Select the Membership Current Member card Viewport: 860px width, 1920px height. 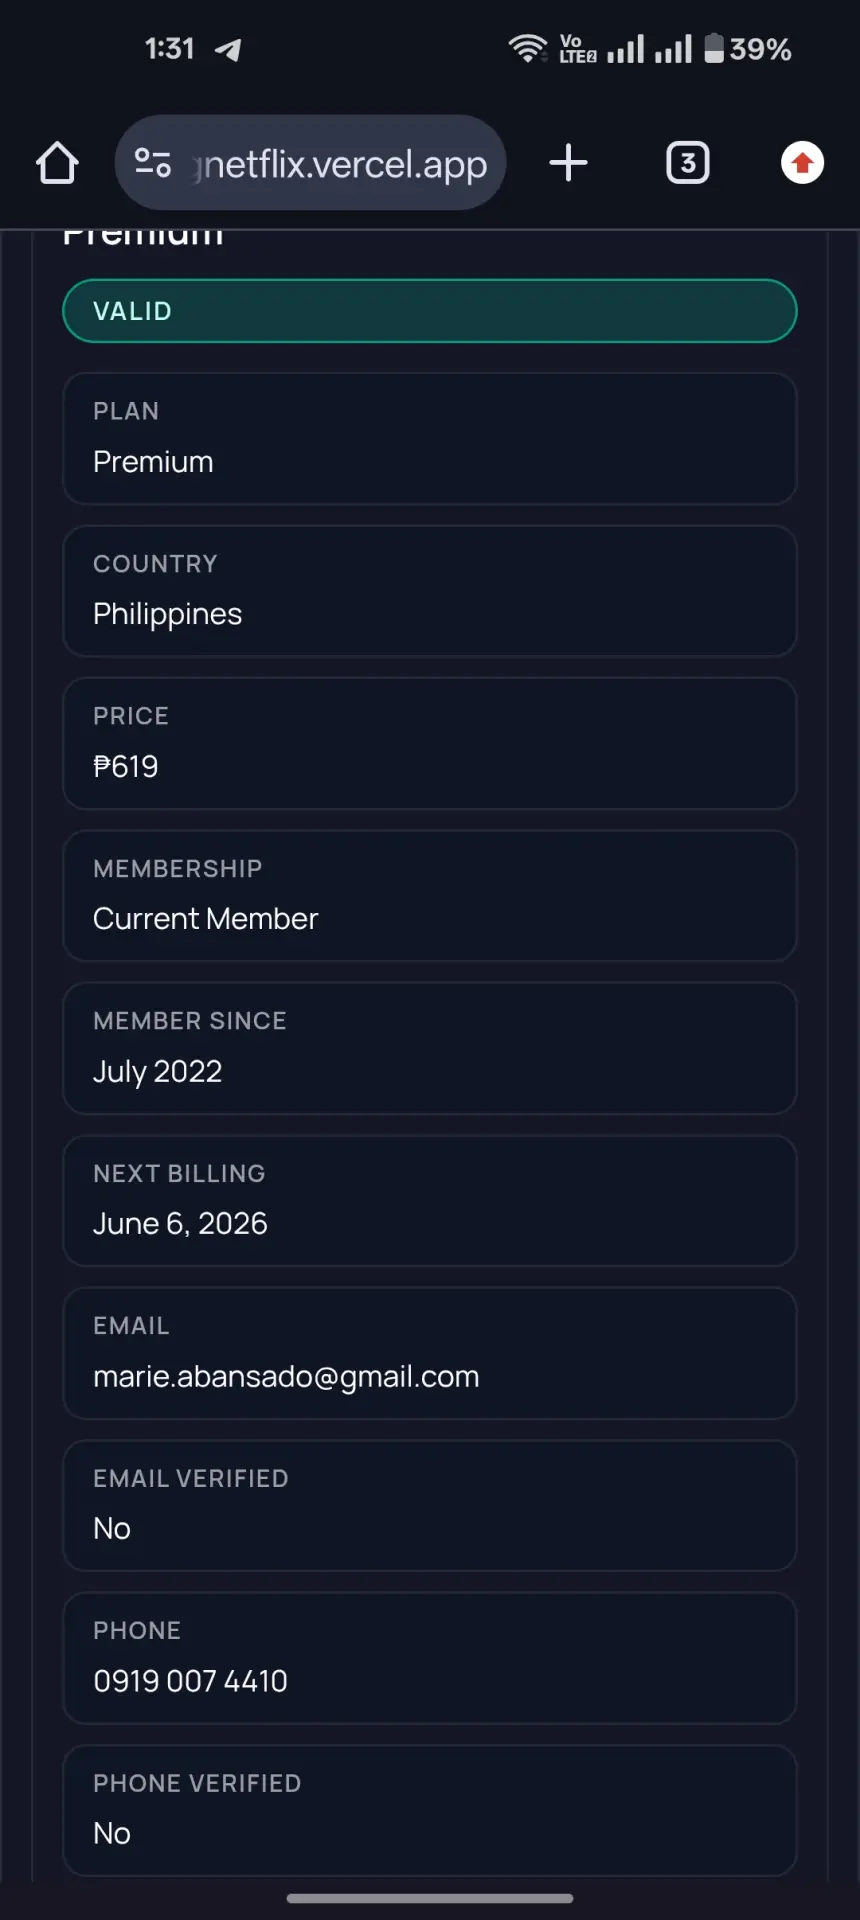(430, 896)
